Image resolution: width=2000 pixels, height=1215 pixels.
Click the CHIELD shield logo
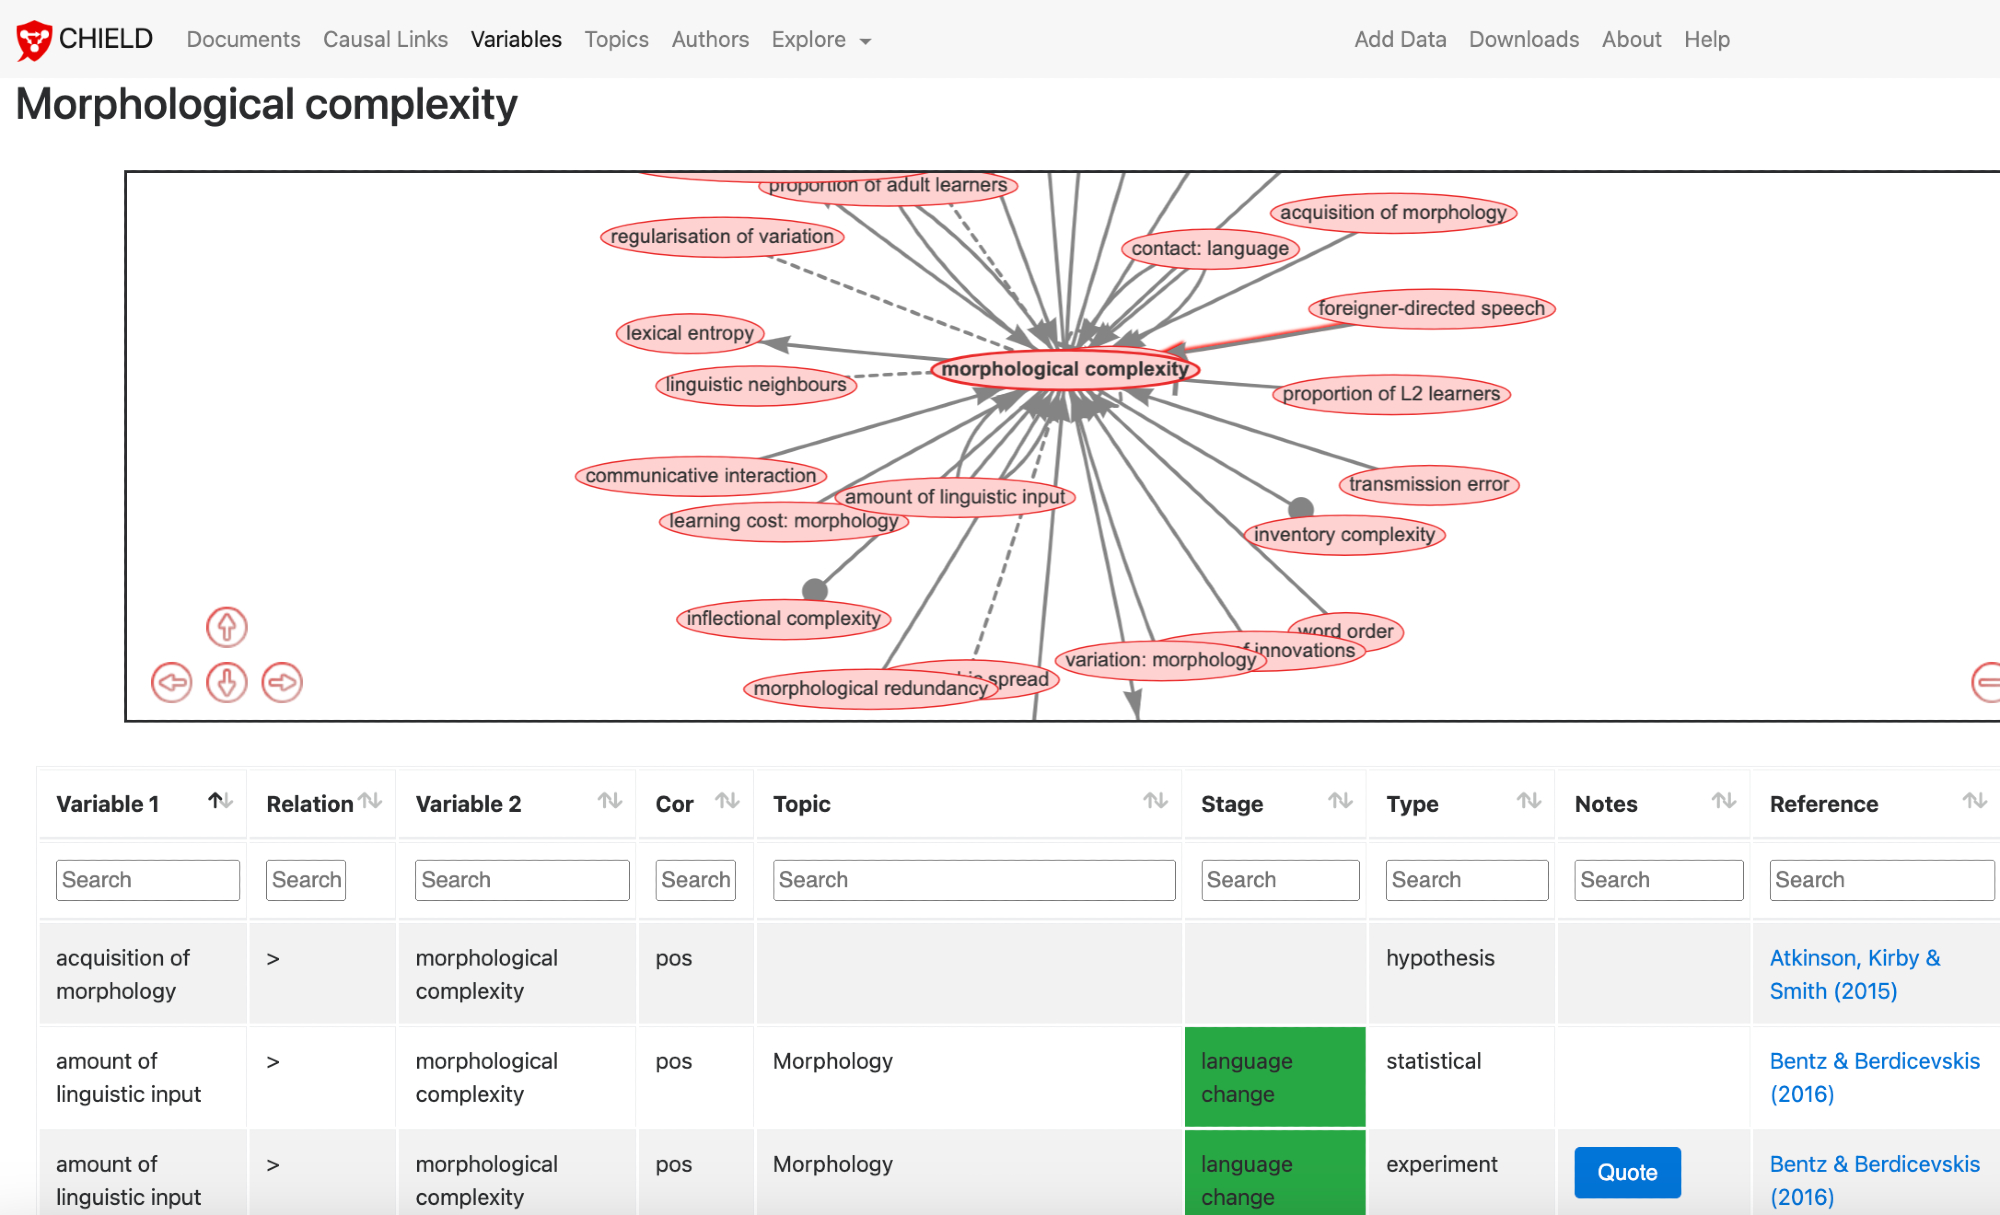tap(34, 40)
